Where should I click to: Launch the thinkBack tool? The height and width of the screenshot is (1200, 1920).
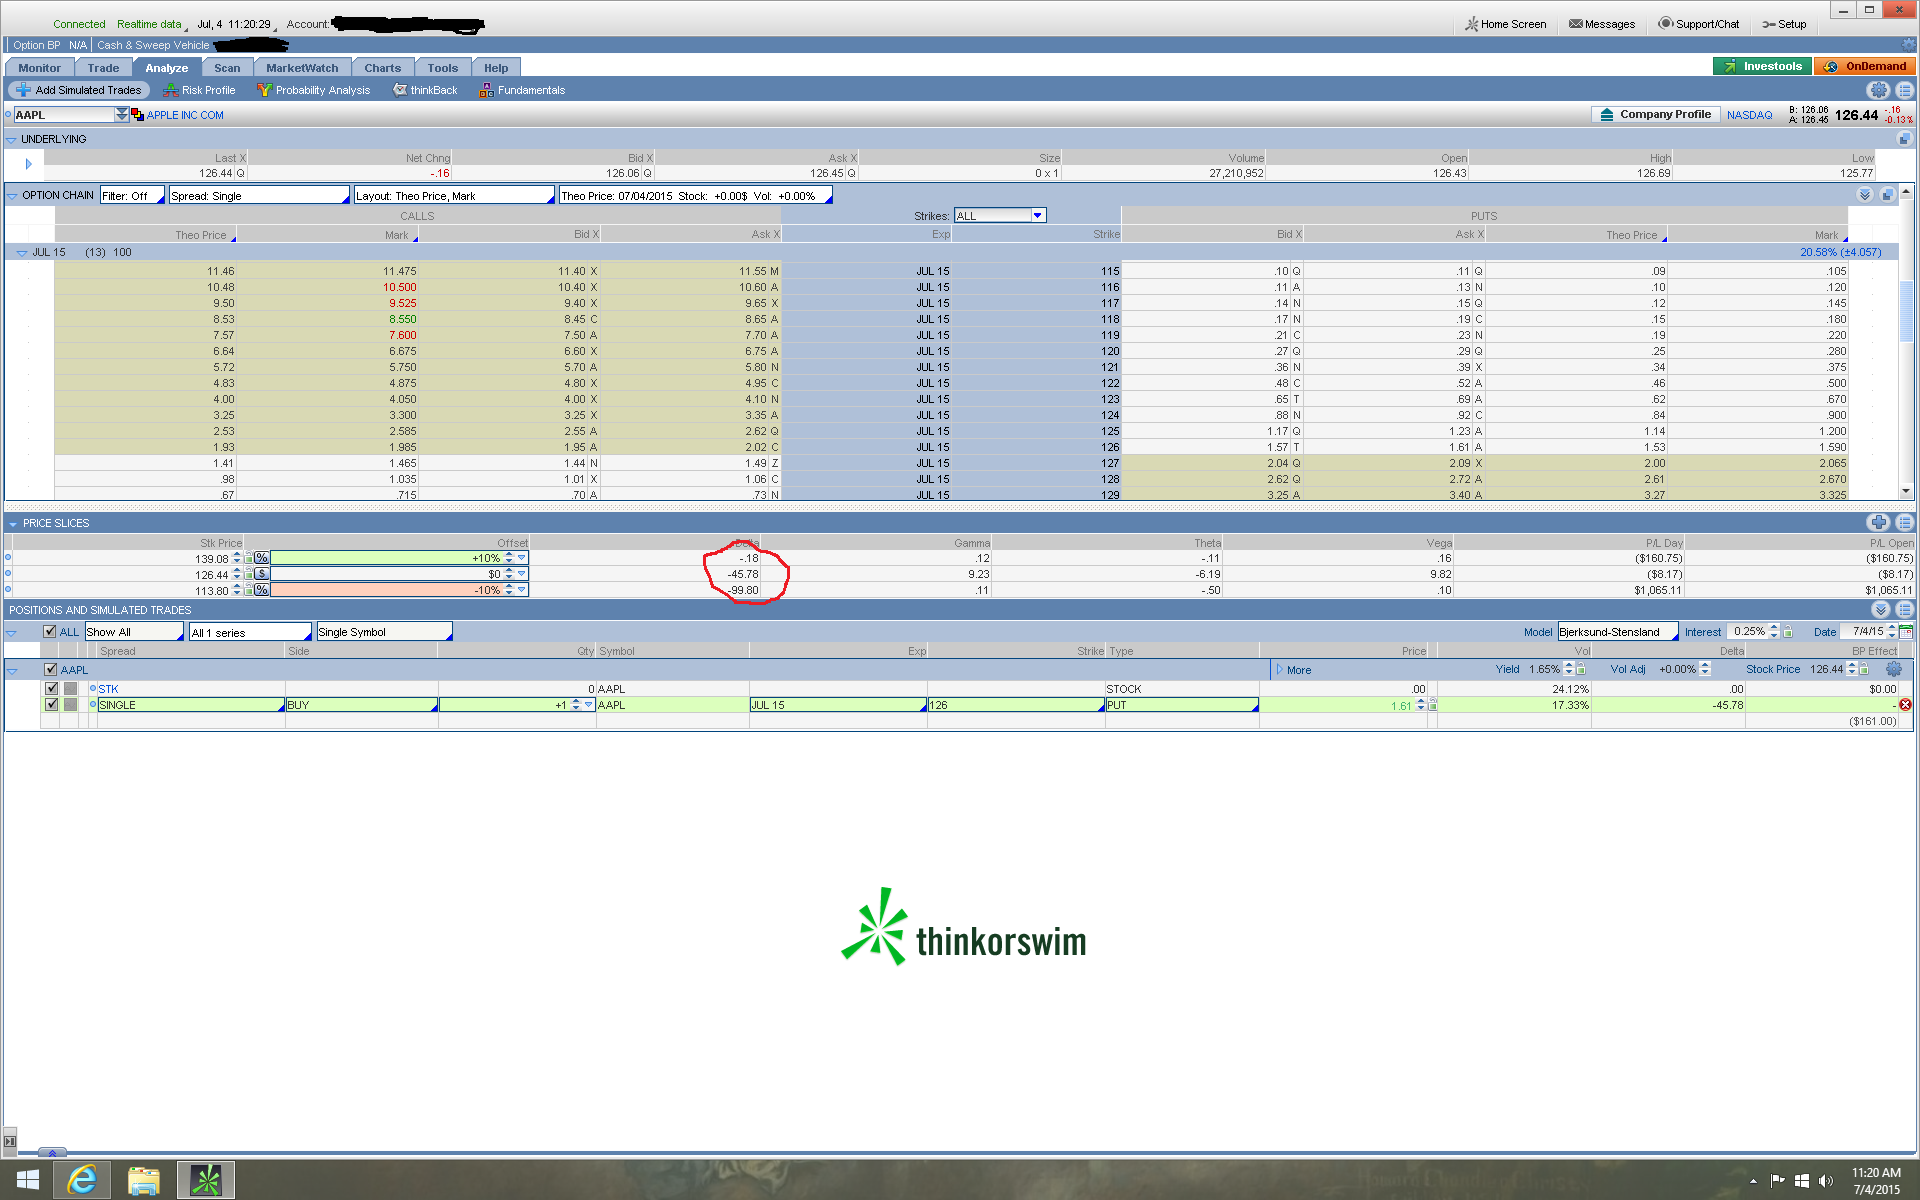click(x=425, y=90)
